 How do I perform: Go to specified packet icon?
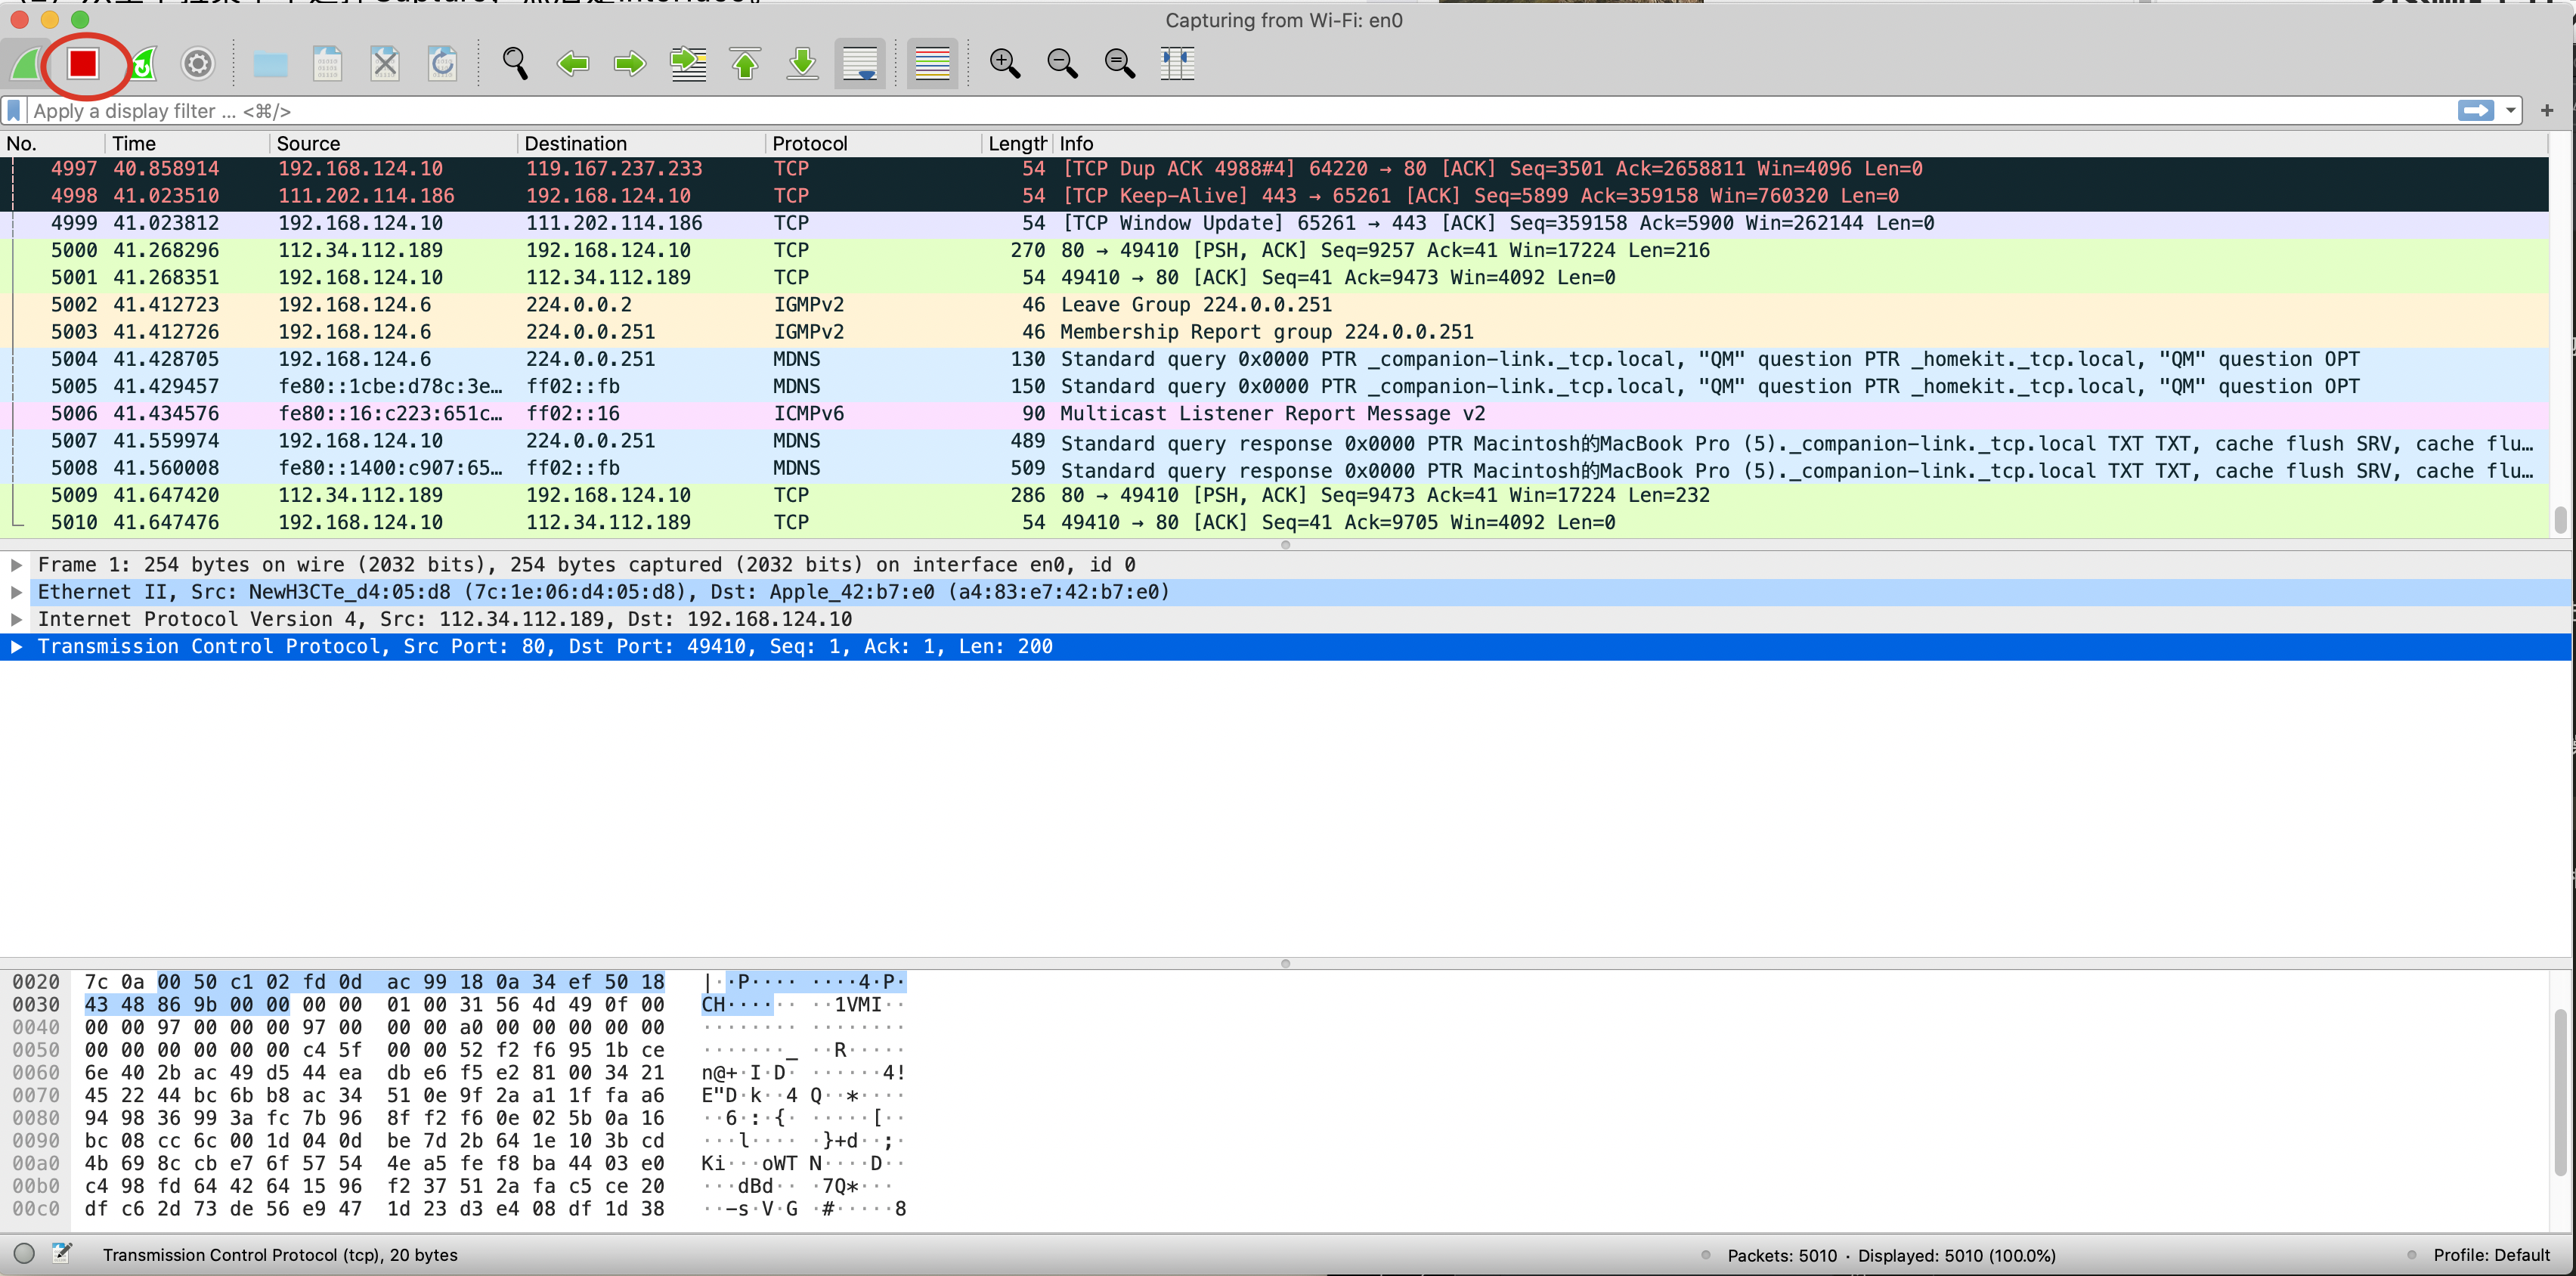[688, 64]
